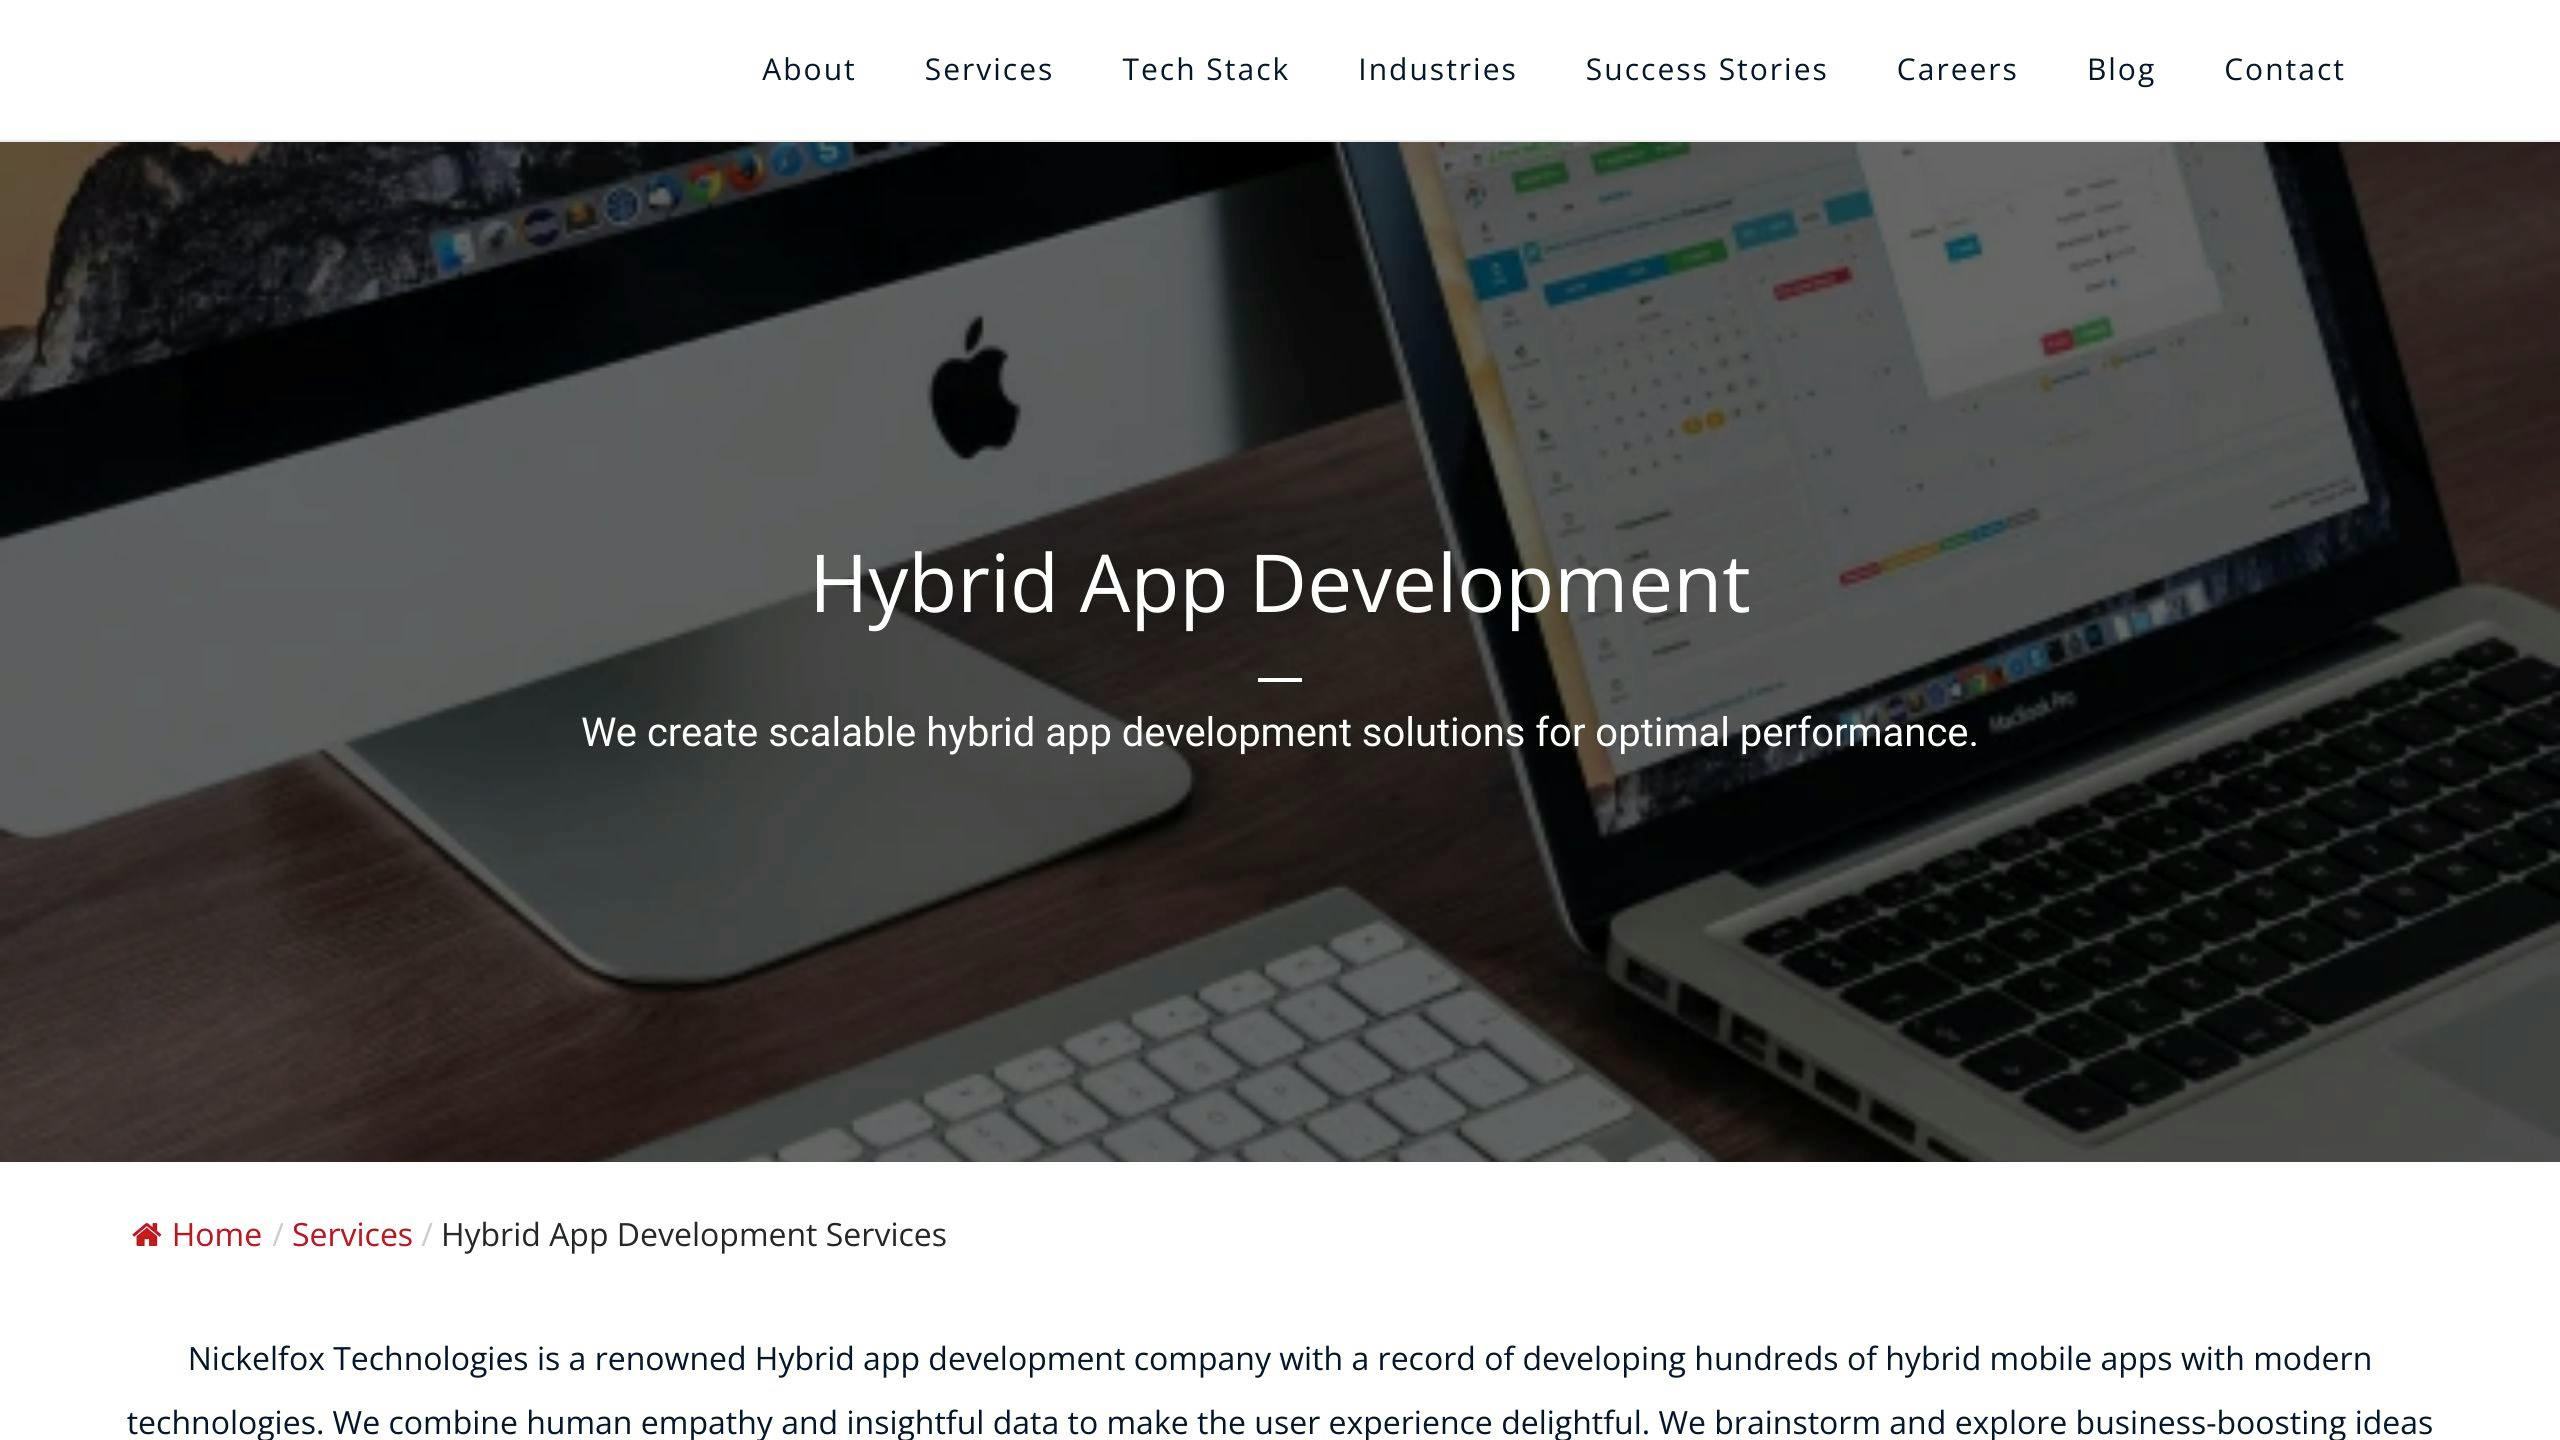Click the red home icon in breadcrumb
The height and width of the screenshot is (1440, 2560).
[x=148, y=1234]
